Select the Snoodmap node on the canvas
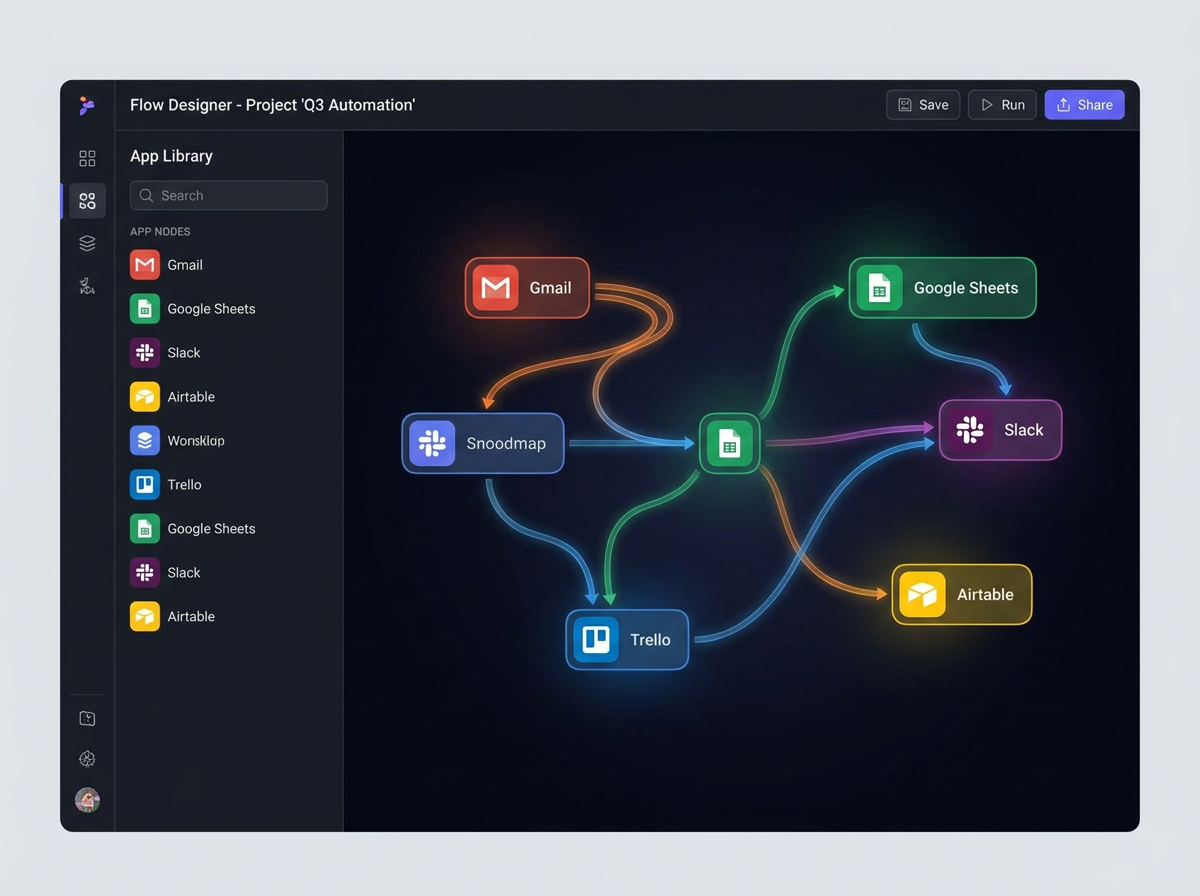This screenshot has width=1200, height=896. point(483,443)
